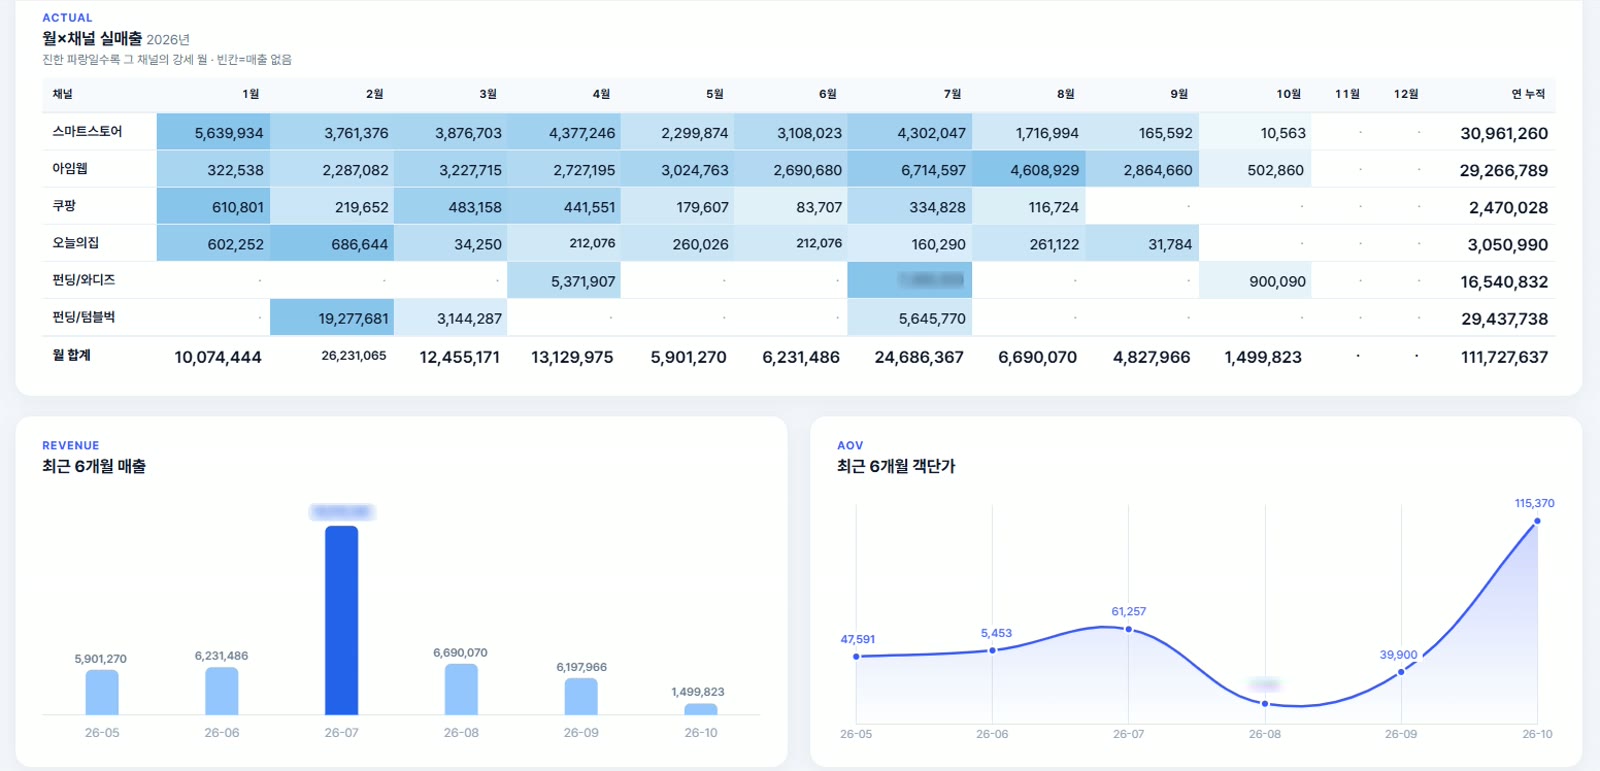Viewport: 1600px width, 771px height.
Task: Click the 61,257 AOV data point
Action: [1129, 629]
